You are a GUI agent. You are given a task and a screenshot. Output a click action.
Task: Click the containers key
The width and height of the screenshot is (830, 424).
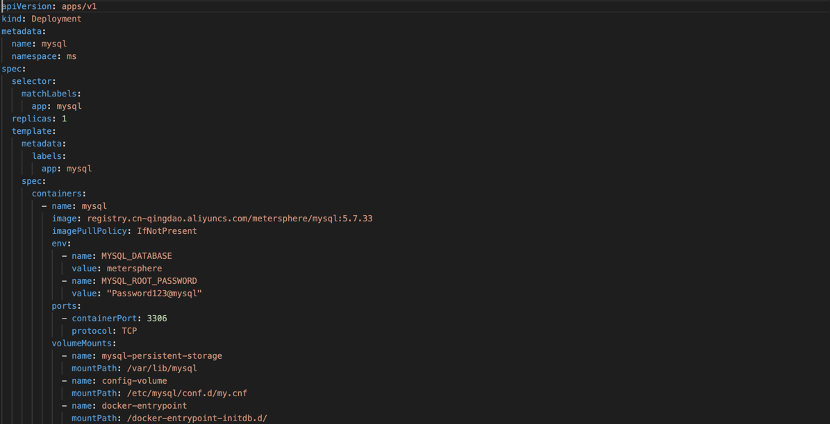(x=58, y=194)
